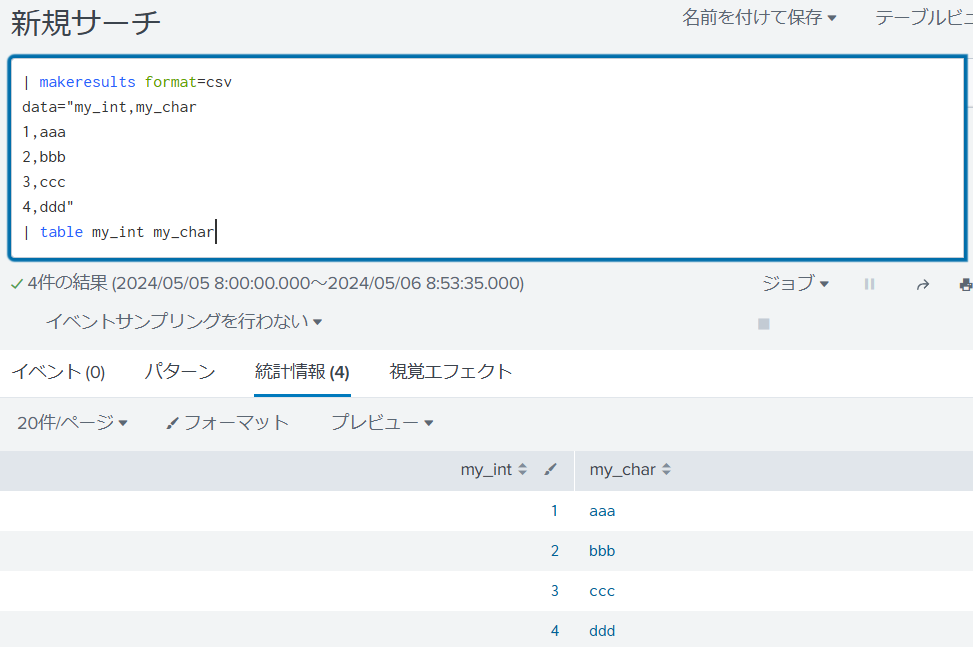The height and width of the screenshot is (647, 973).
Task: Click my_int value 4 in ddd row
Action: [555, 631]
